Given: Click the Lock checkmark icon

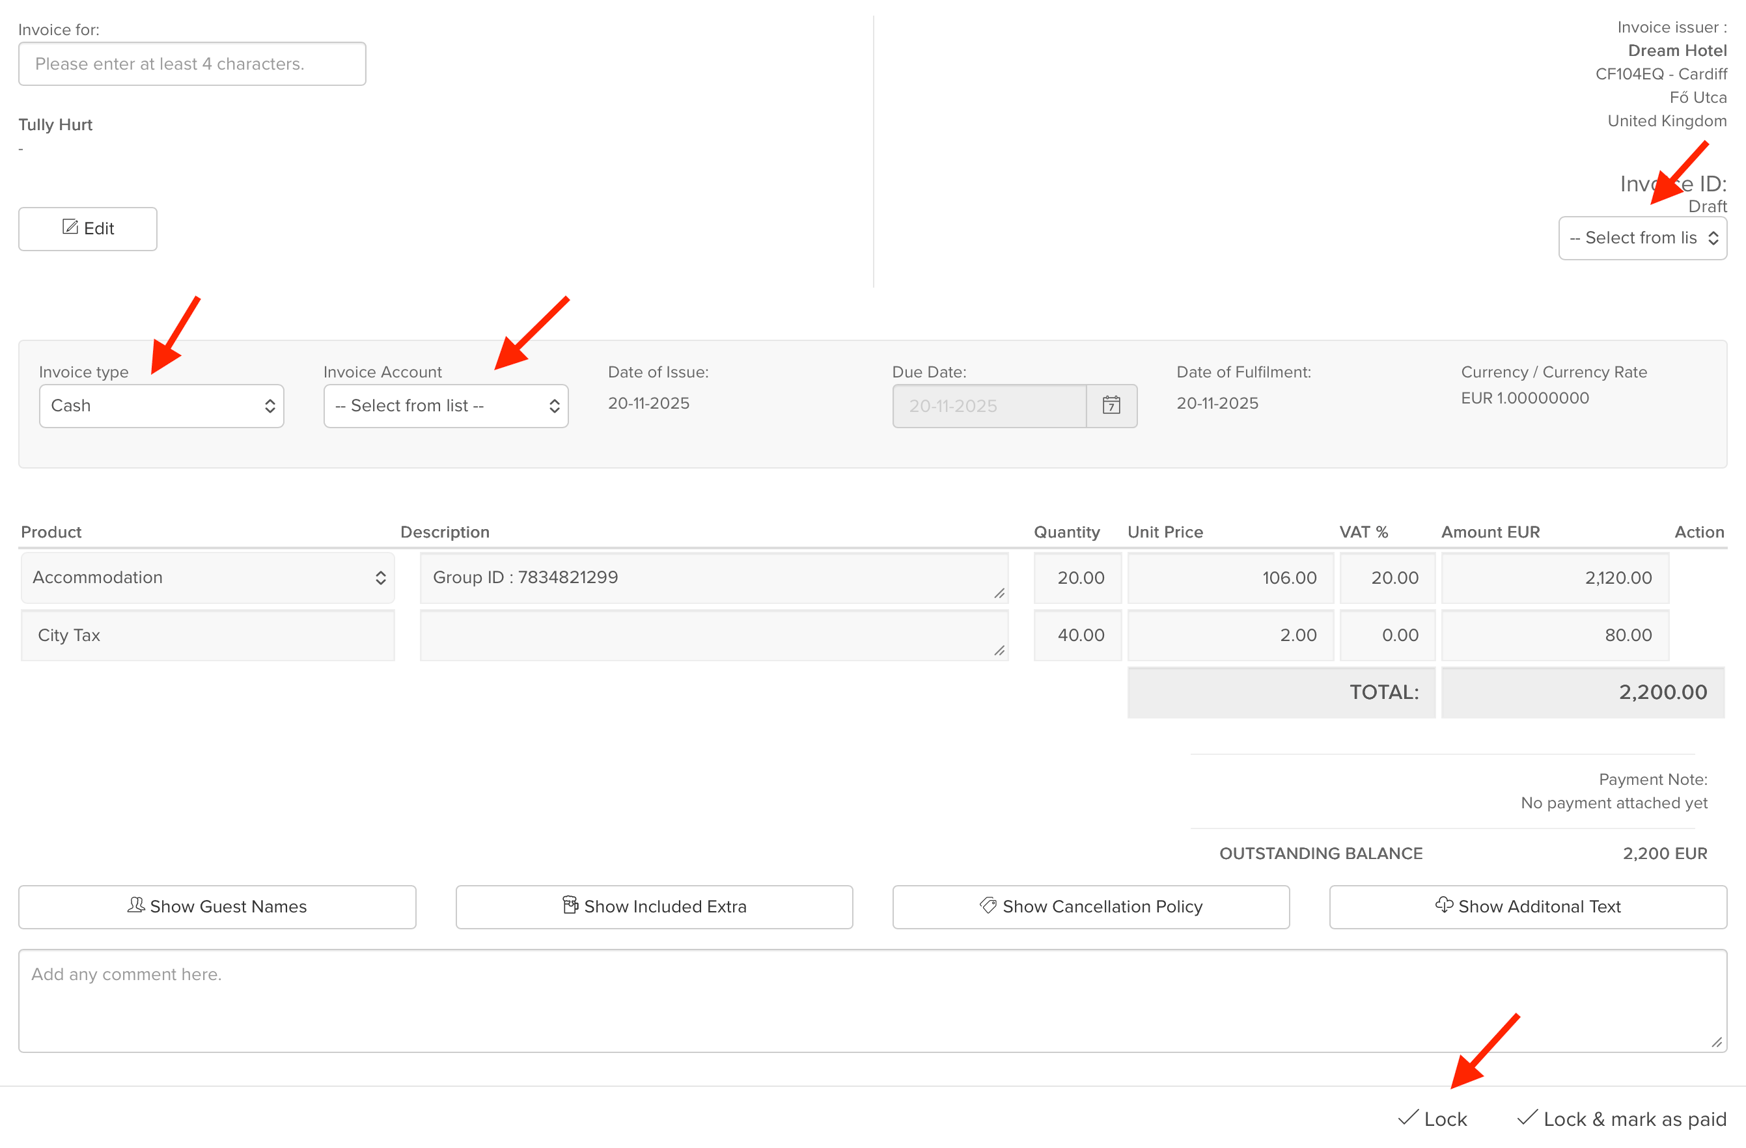Looking at the screenshot, I should coord(1408,1118).
